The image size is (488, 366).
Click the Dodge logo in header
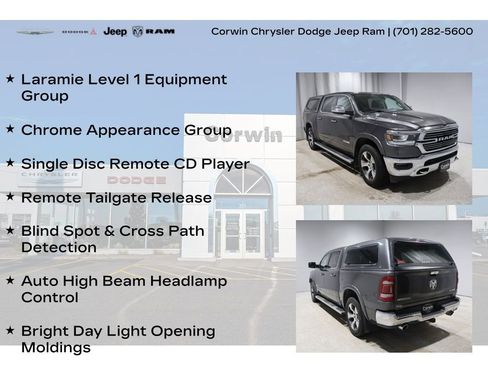[79, 32]
